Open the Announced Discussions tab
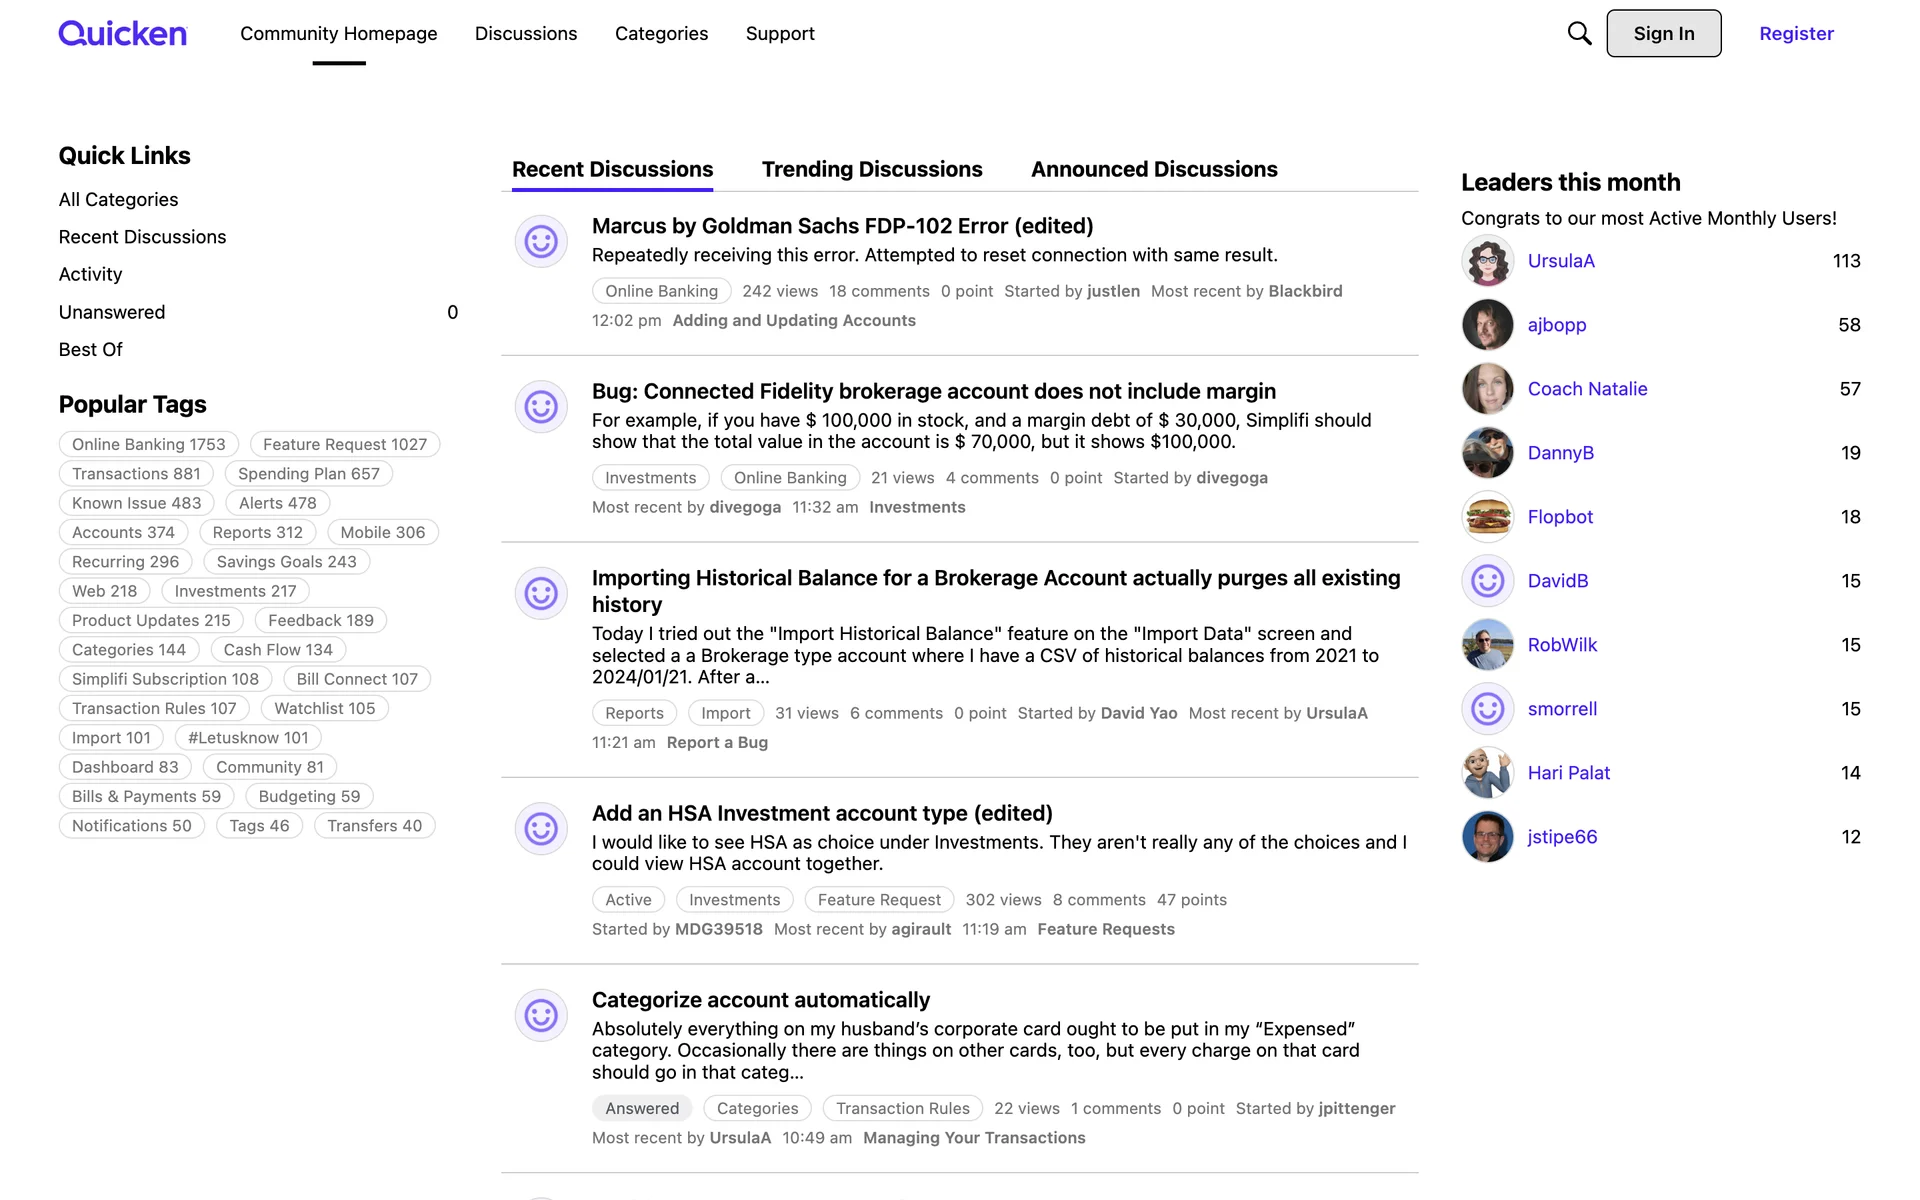 [x=1154, y=169]
